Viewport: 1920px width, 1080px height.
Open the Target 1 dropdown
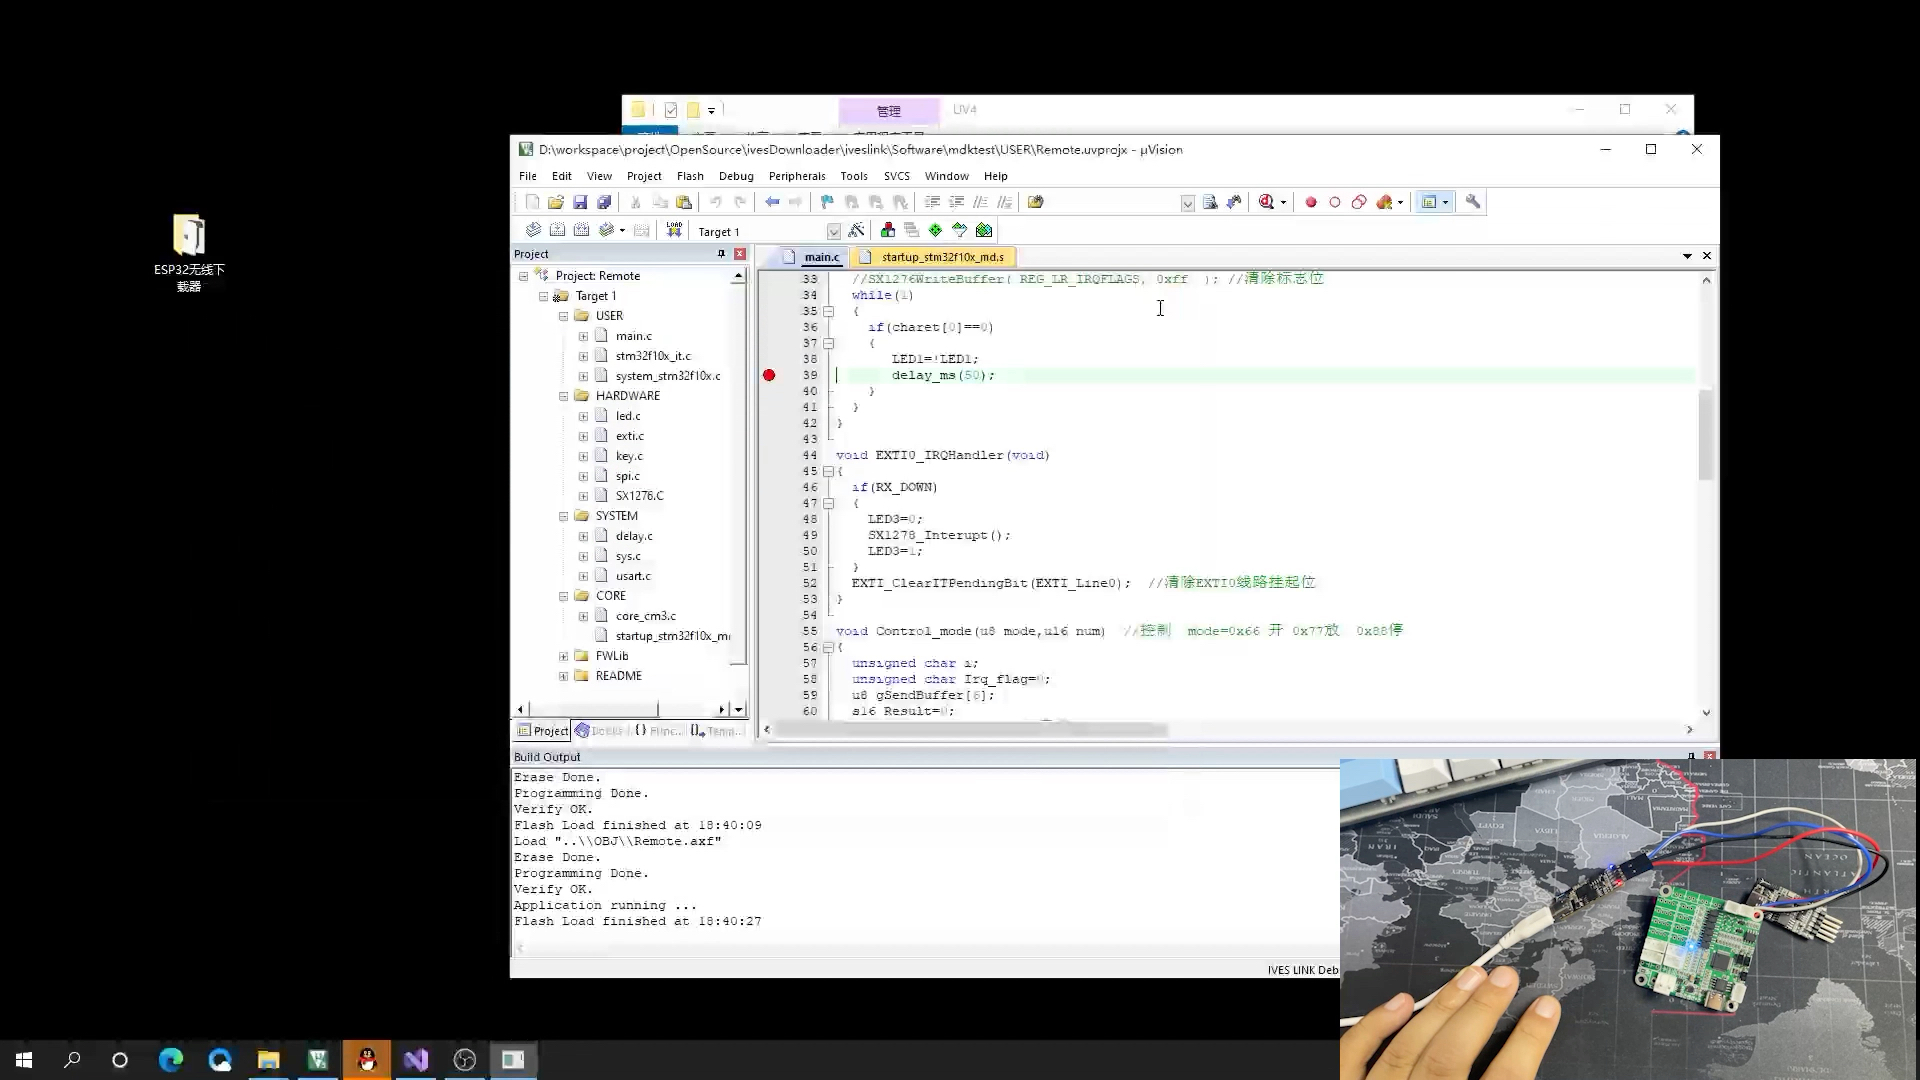(833, 232)
